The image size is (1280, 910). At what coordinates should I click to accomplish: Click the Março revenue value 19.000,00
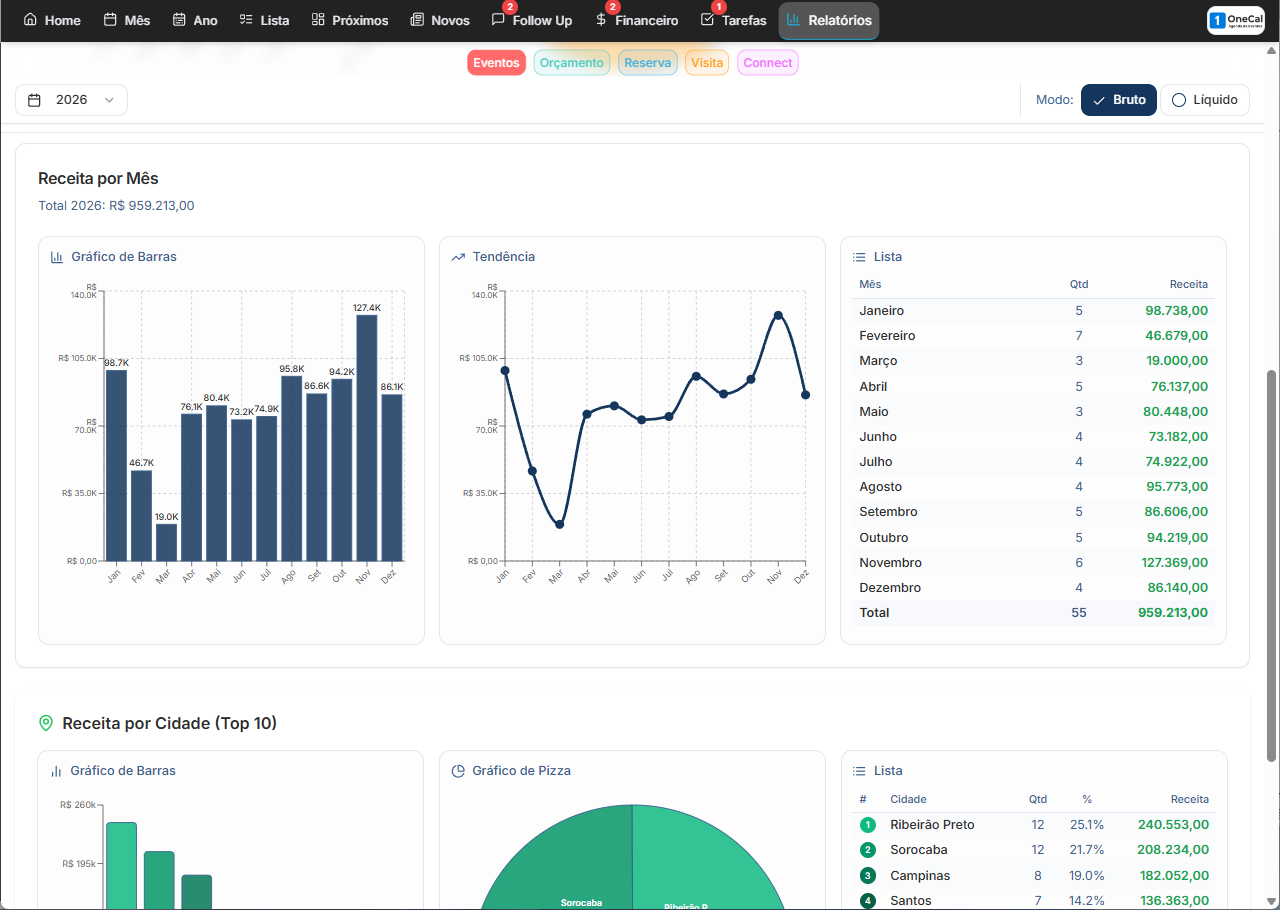coord(1177,361)
